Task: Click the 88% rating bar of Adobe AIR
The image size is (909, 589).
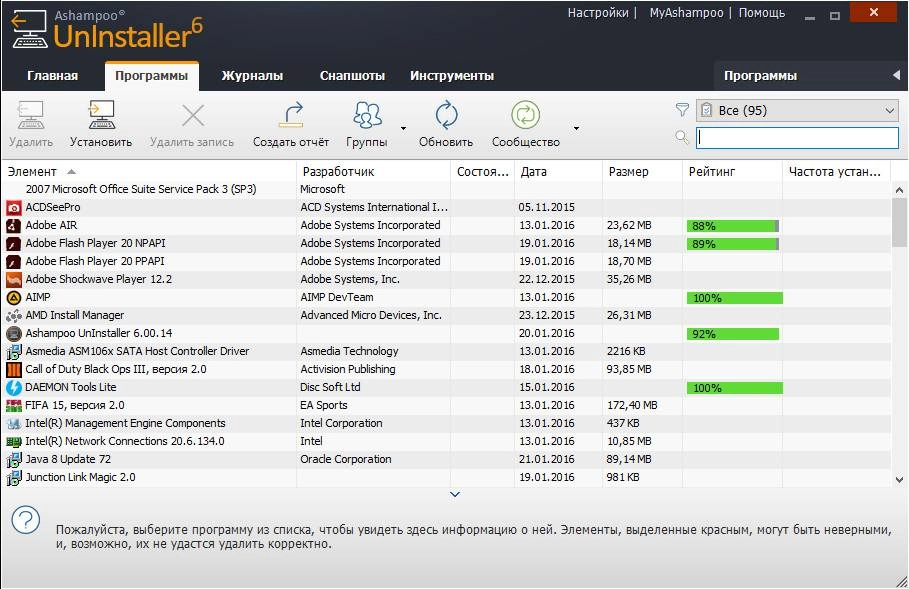Action: tap(733, 226)
